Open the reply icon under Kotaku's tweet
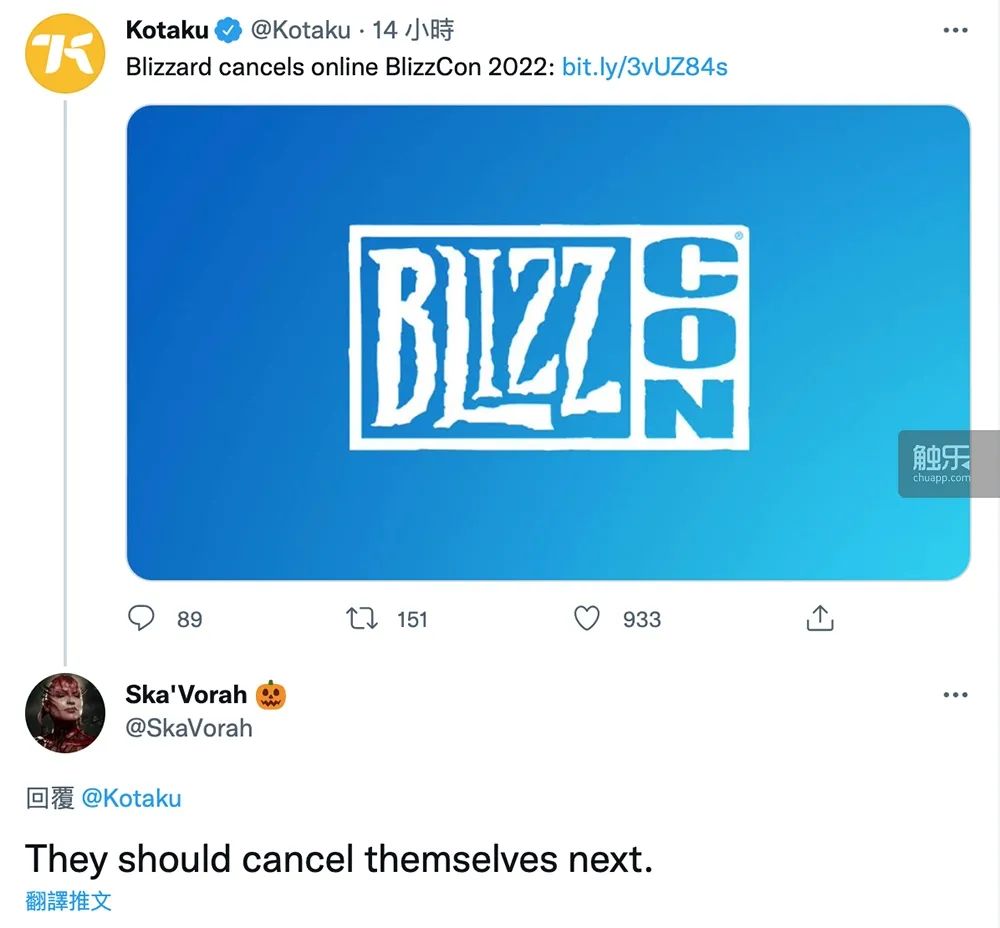The width and height of the screenshot is (1000, 928). coord(141,618)
